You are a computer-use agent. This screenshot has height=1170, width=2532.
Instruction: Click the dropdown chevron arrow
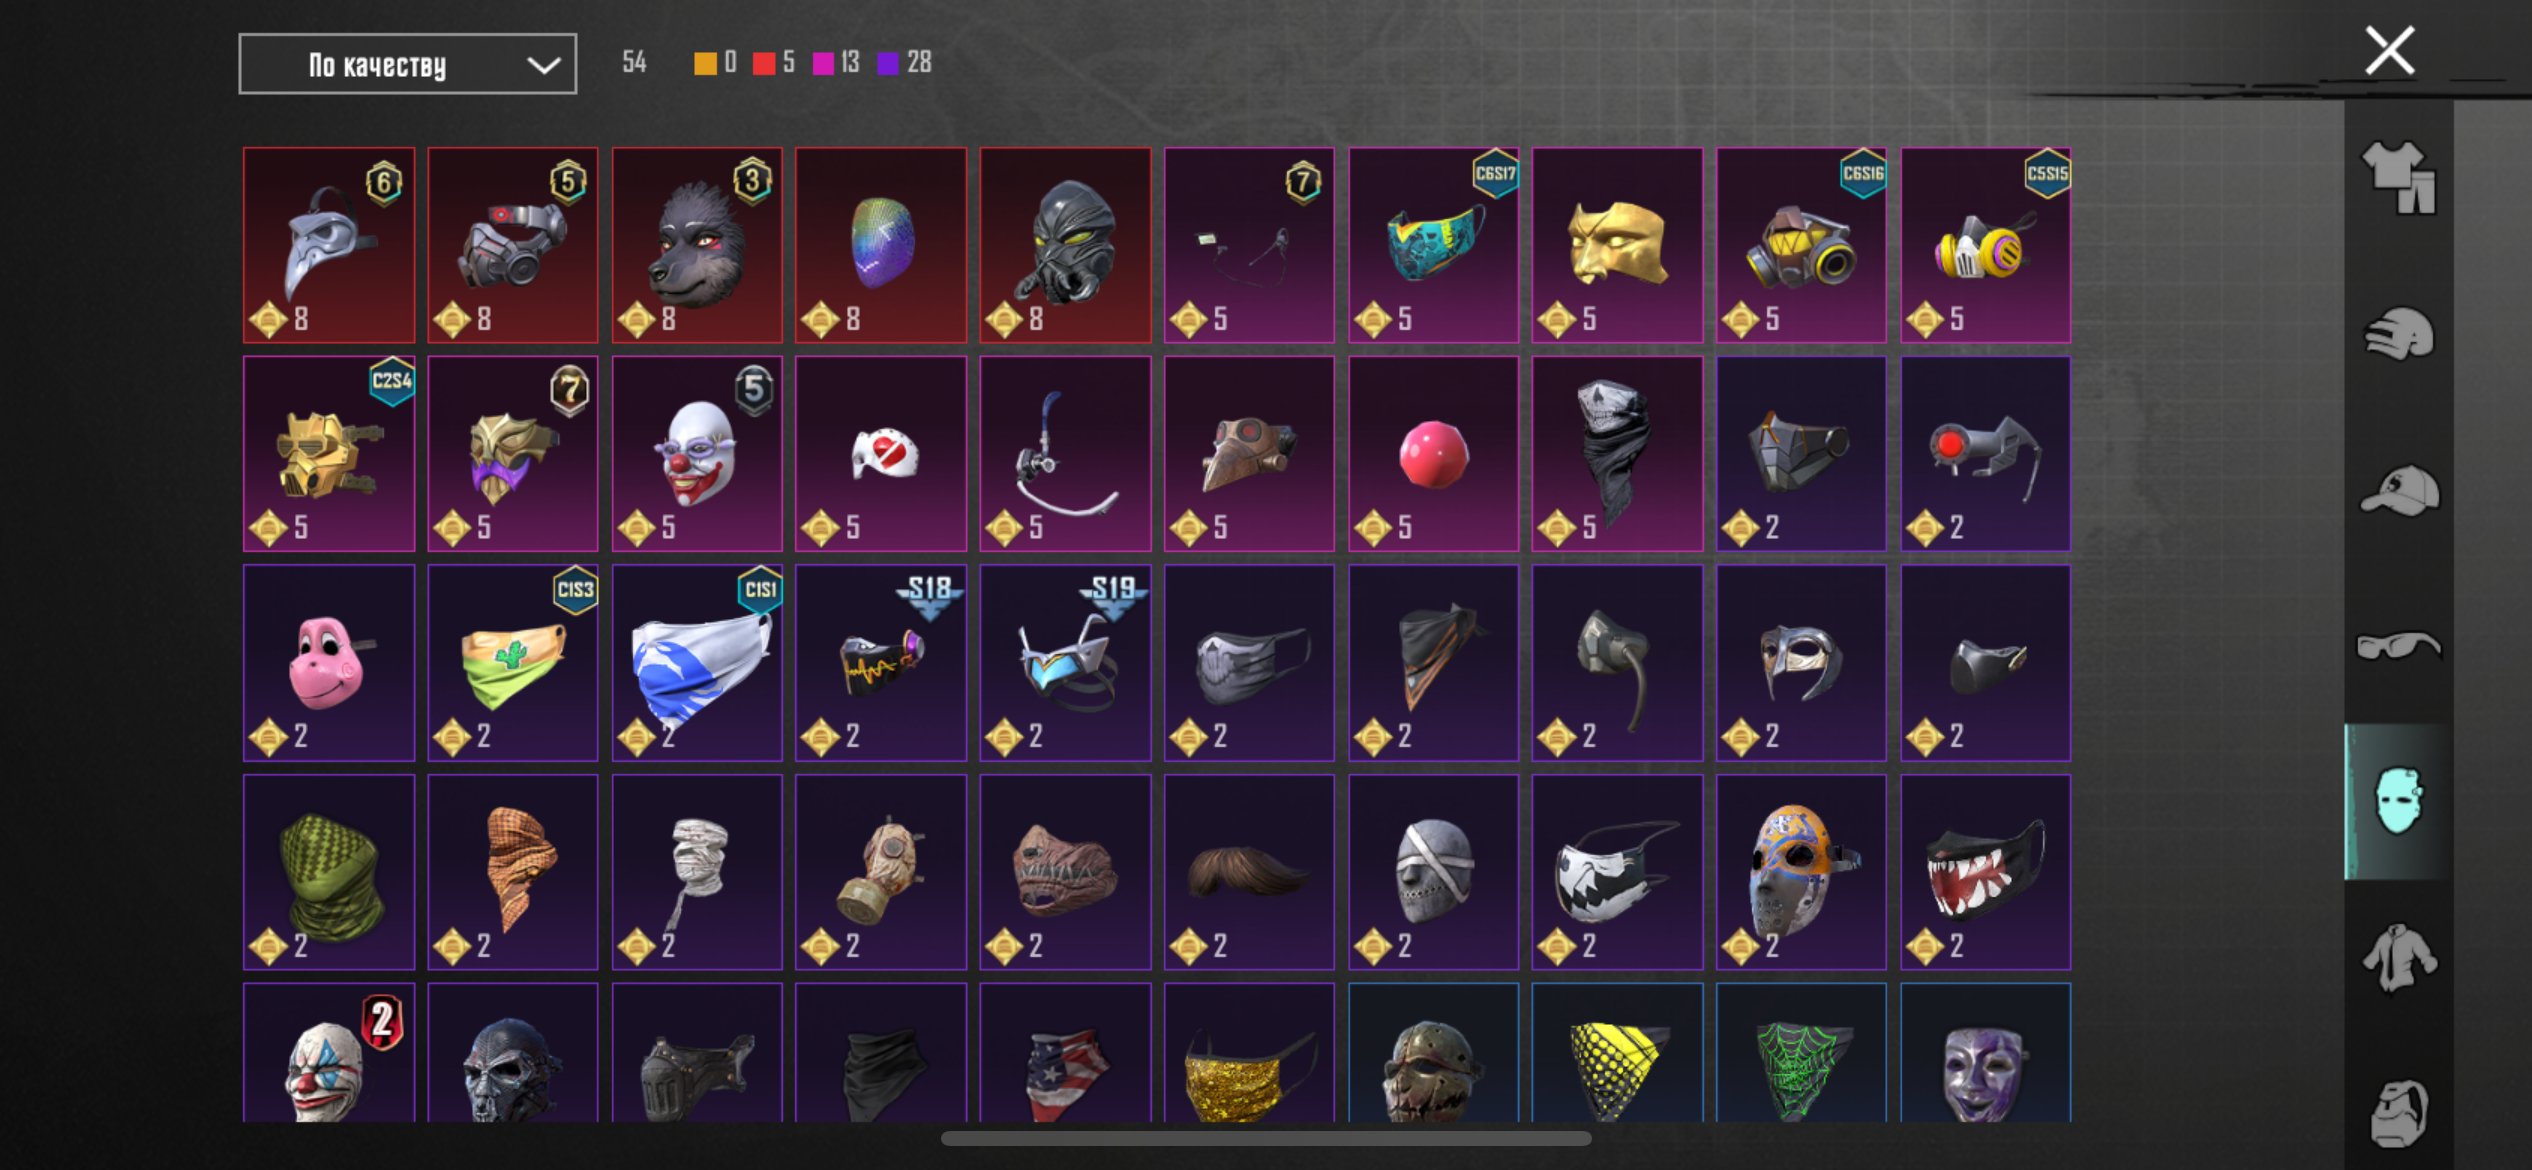543,65
